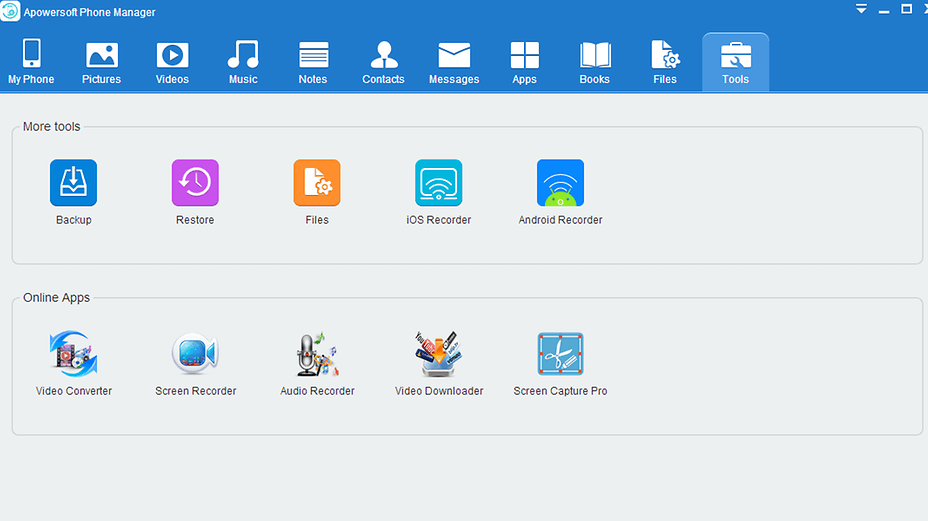Image resolution: width=928 pixels, height=521 pixels.
Task: Switch to the Apps tab
Action: point(524,62)
